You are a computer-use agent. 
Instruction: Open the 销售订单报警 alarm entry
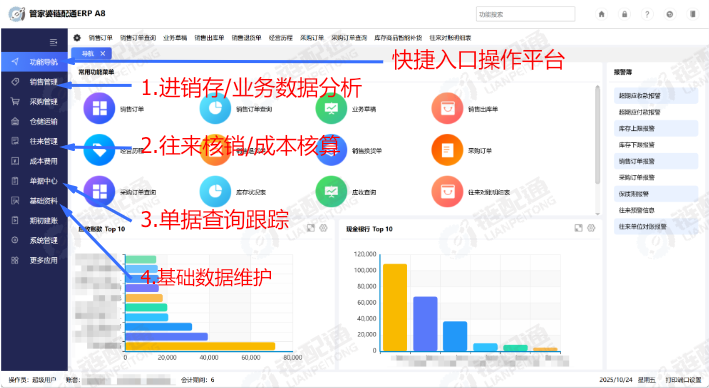(656, 161)
